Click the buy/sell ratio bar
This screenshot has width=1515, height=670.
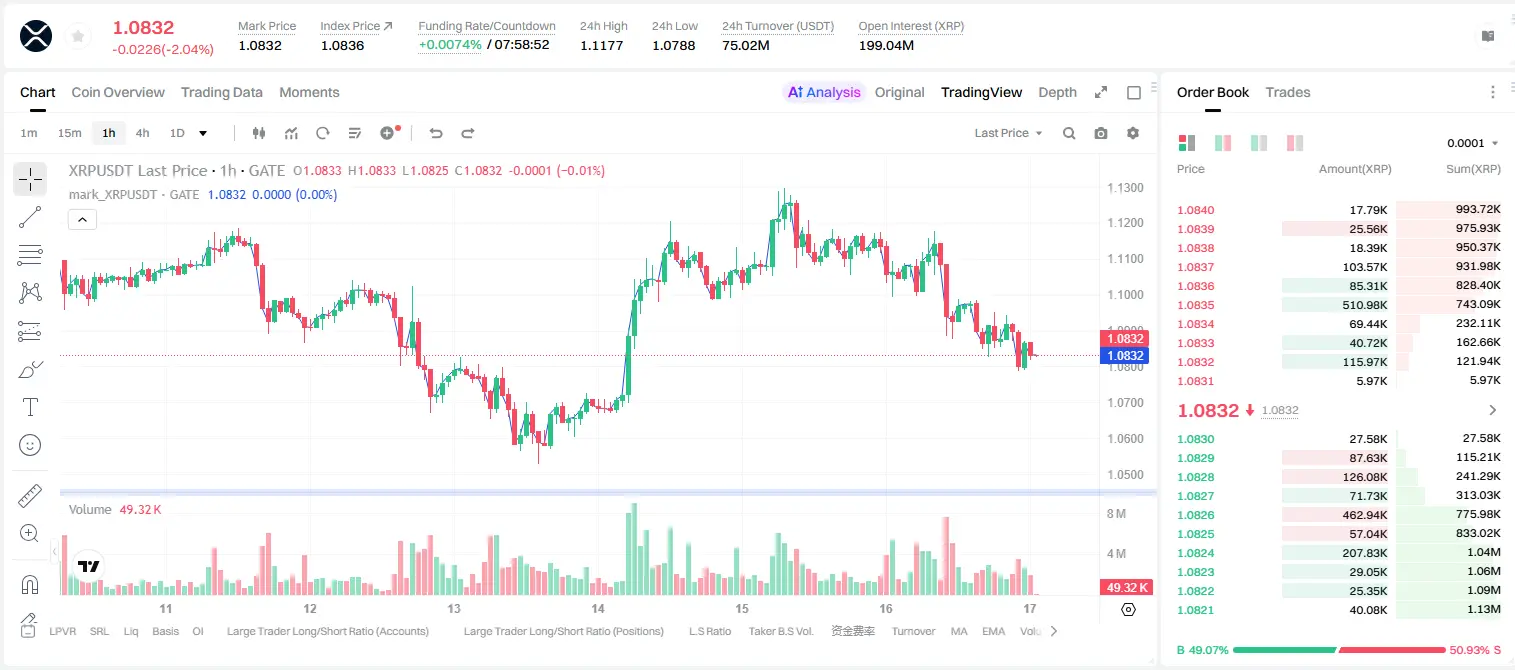(x=1339, y=650)
